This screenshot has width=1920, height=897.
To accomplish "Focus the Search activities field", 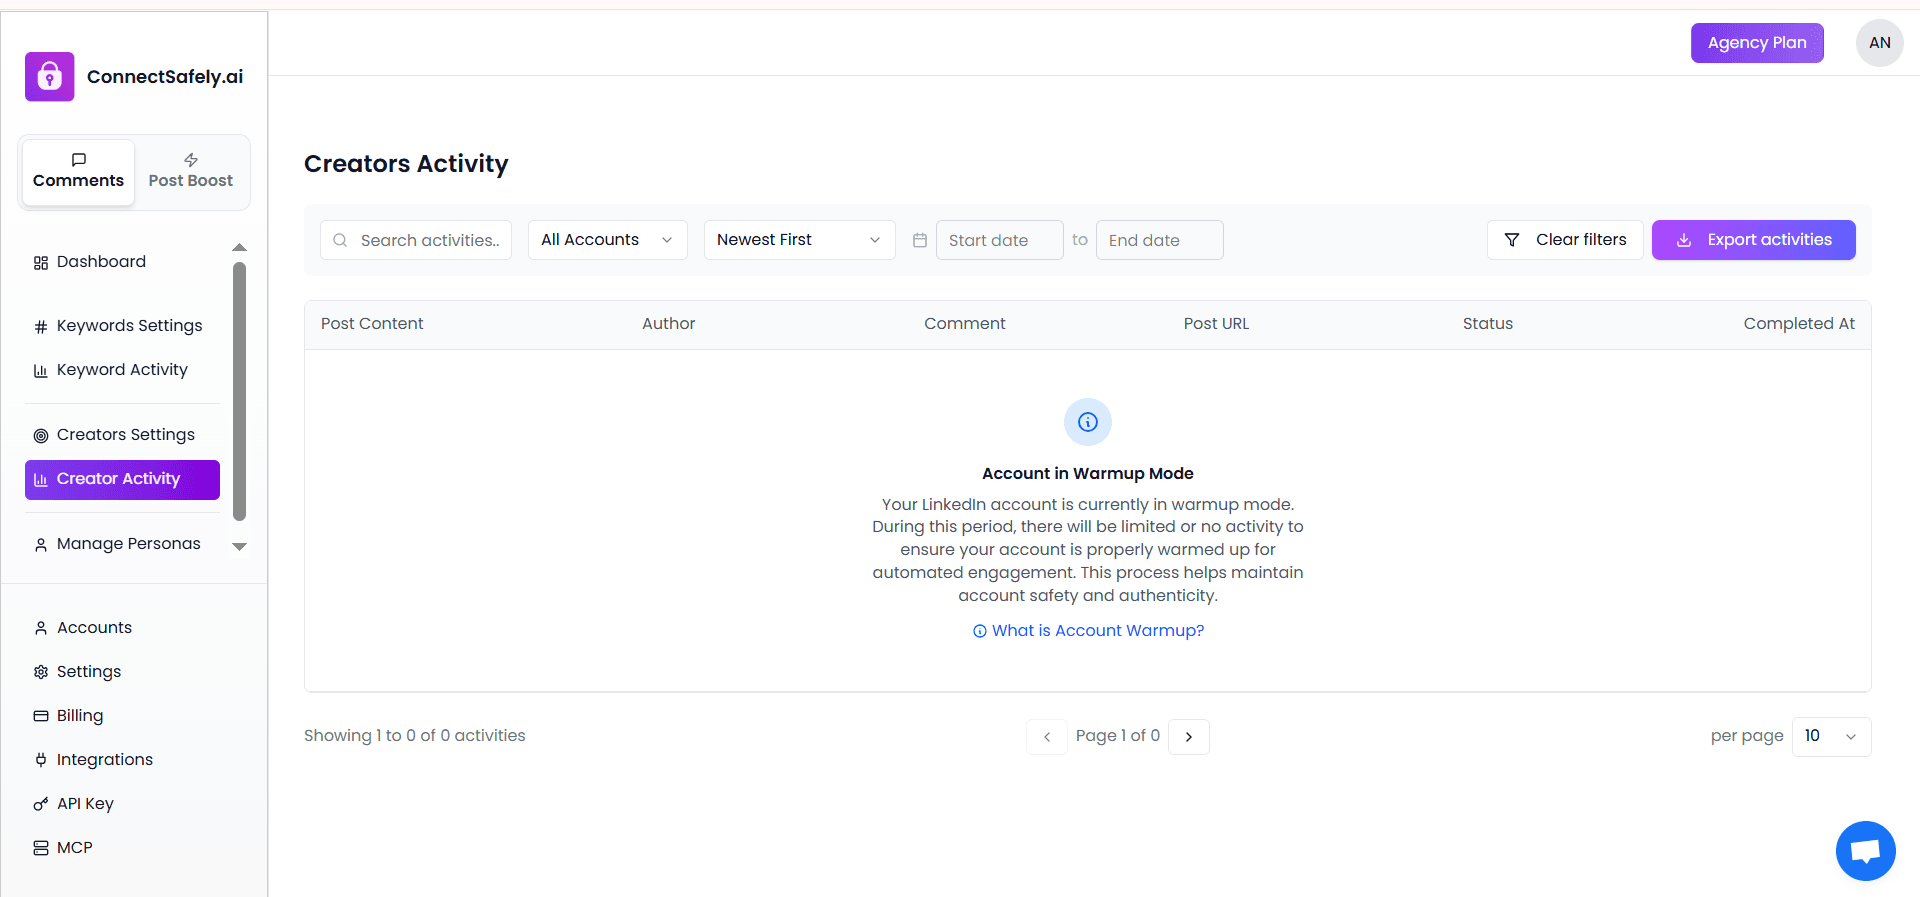I will pyautogui.click(x=416, y=240).
